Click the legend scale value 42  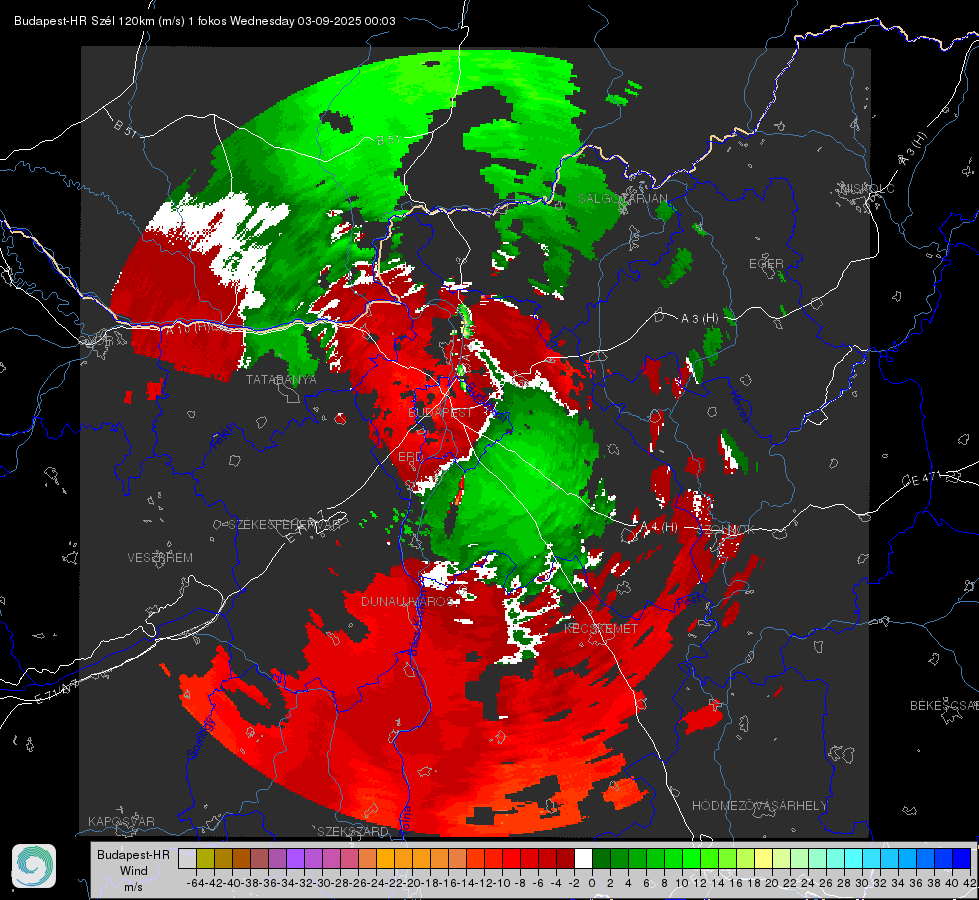[970, 884]
